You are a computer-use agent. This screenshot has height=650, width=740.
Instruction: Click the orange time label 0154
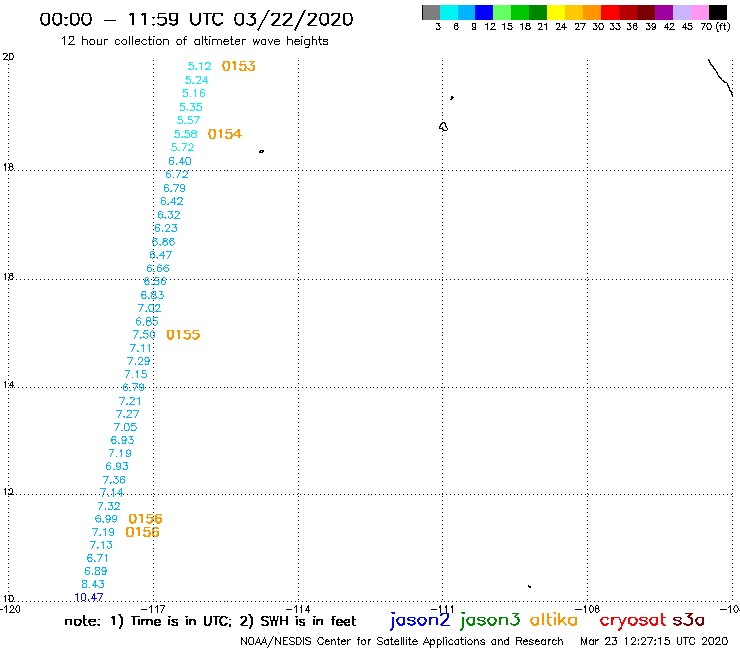225,134
